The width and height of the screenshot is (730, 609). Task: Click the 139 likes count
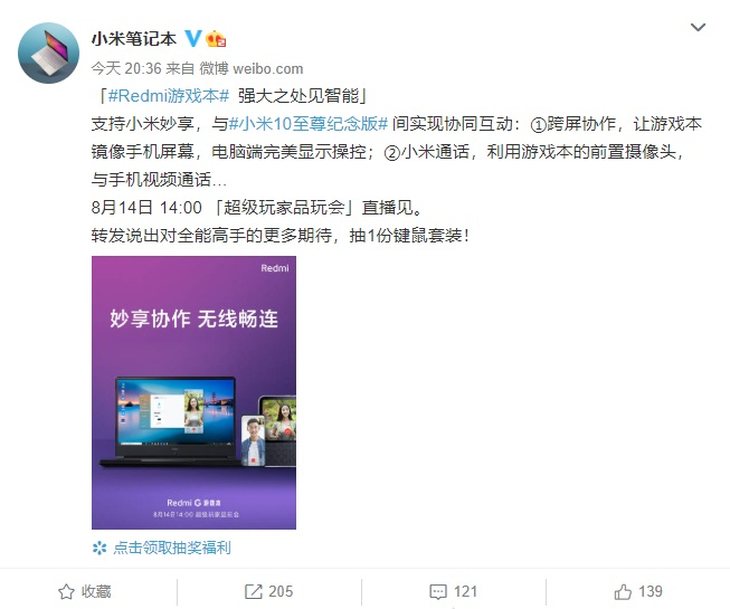click(x=650, y=592)
